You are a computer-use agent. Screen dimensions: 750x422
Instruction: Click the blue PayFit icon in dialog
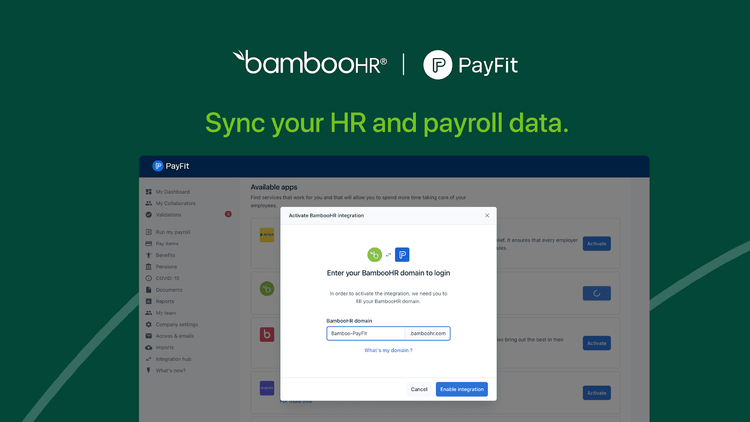pos(402,255)
